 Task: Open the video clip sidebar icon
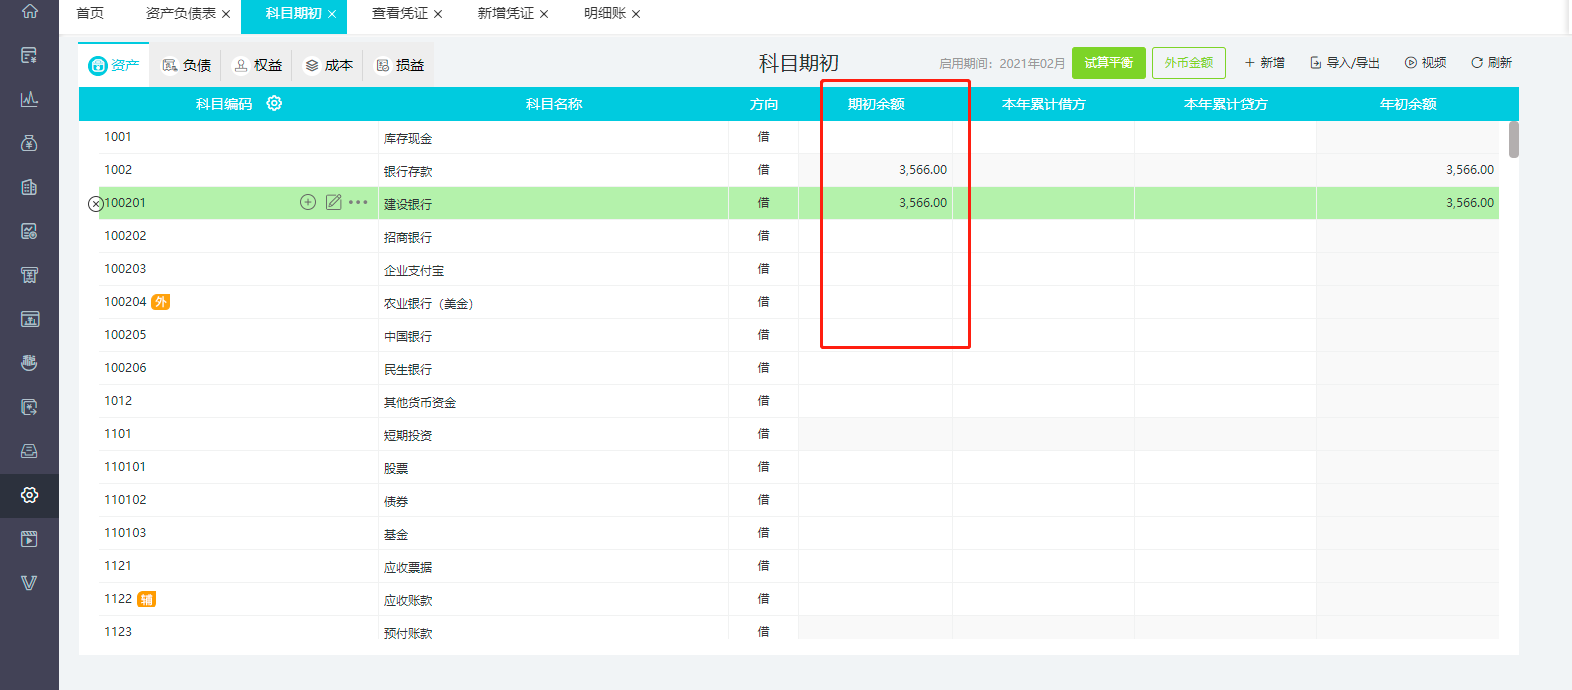click(29, 539)
